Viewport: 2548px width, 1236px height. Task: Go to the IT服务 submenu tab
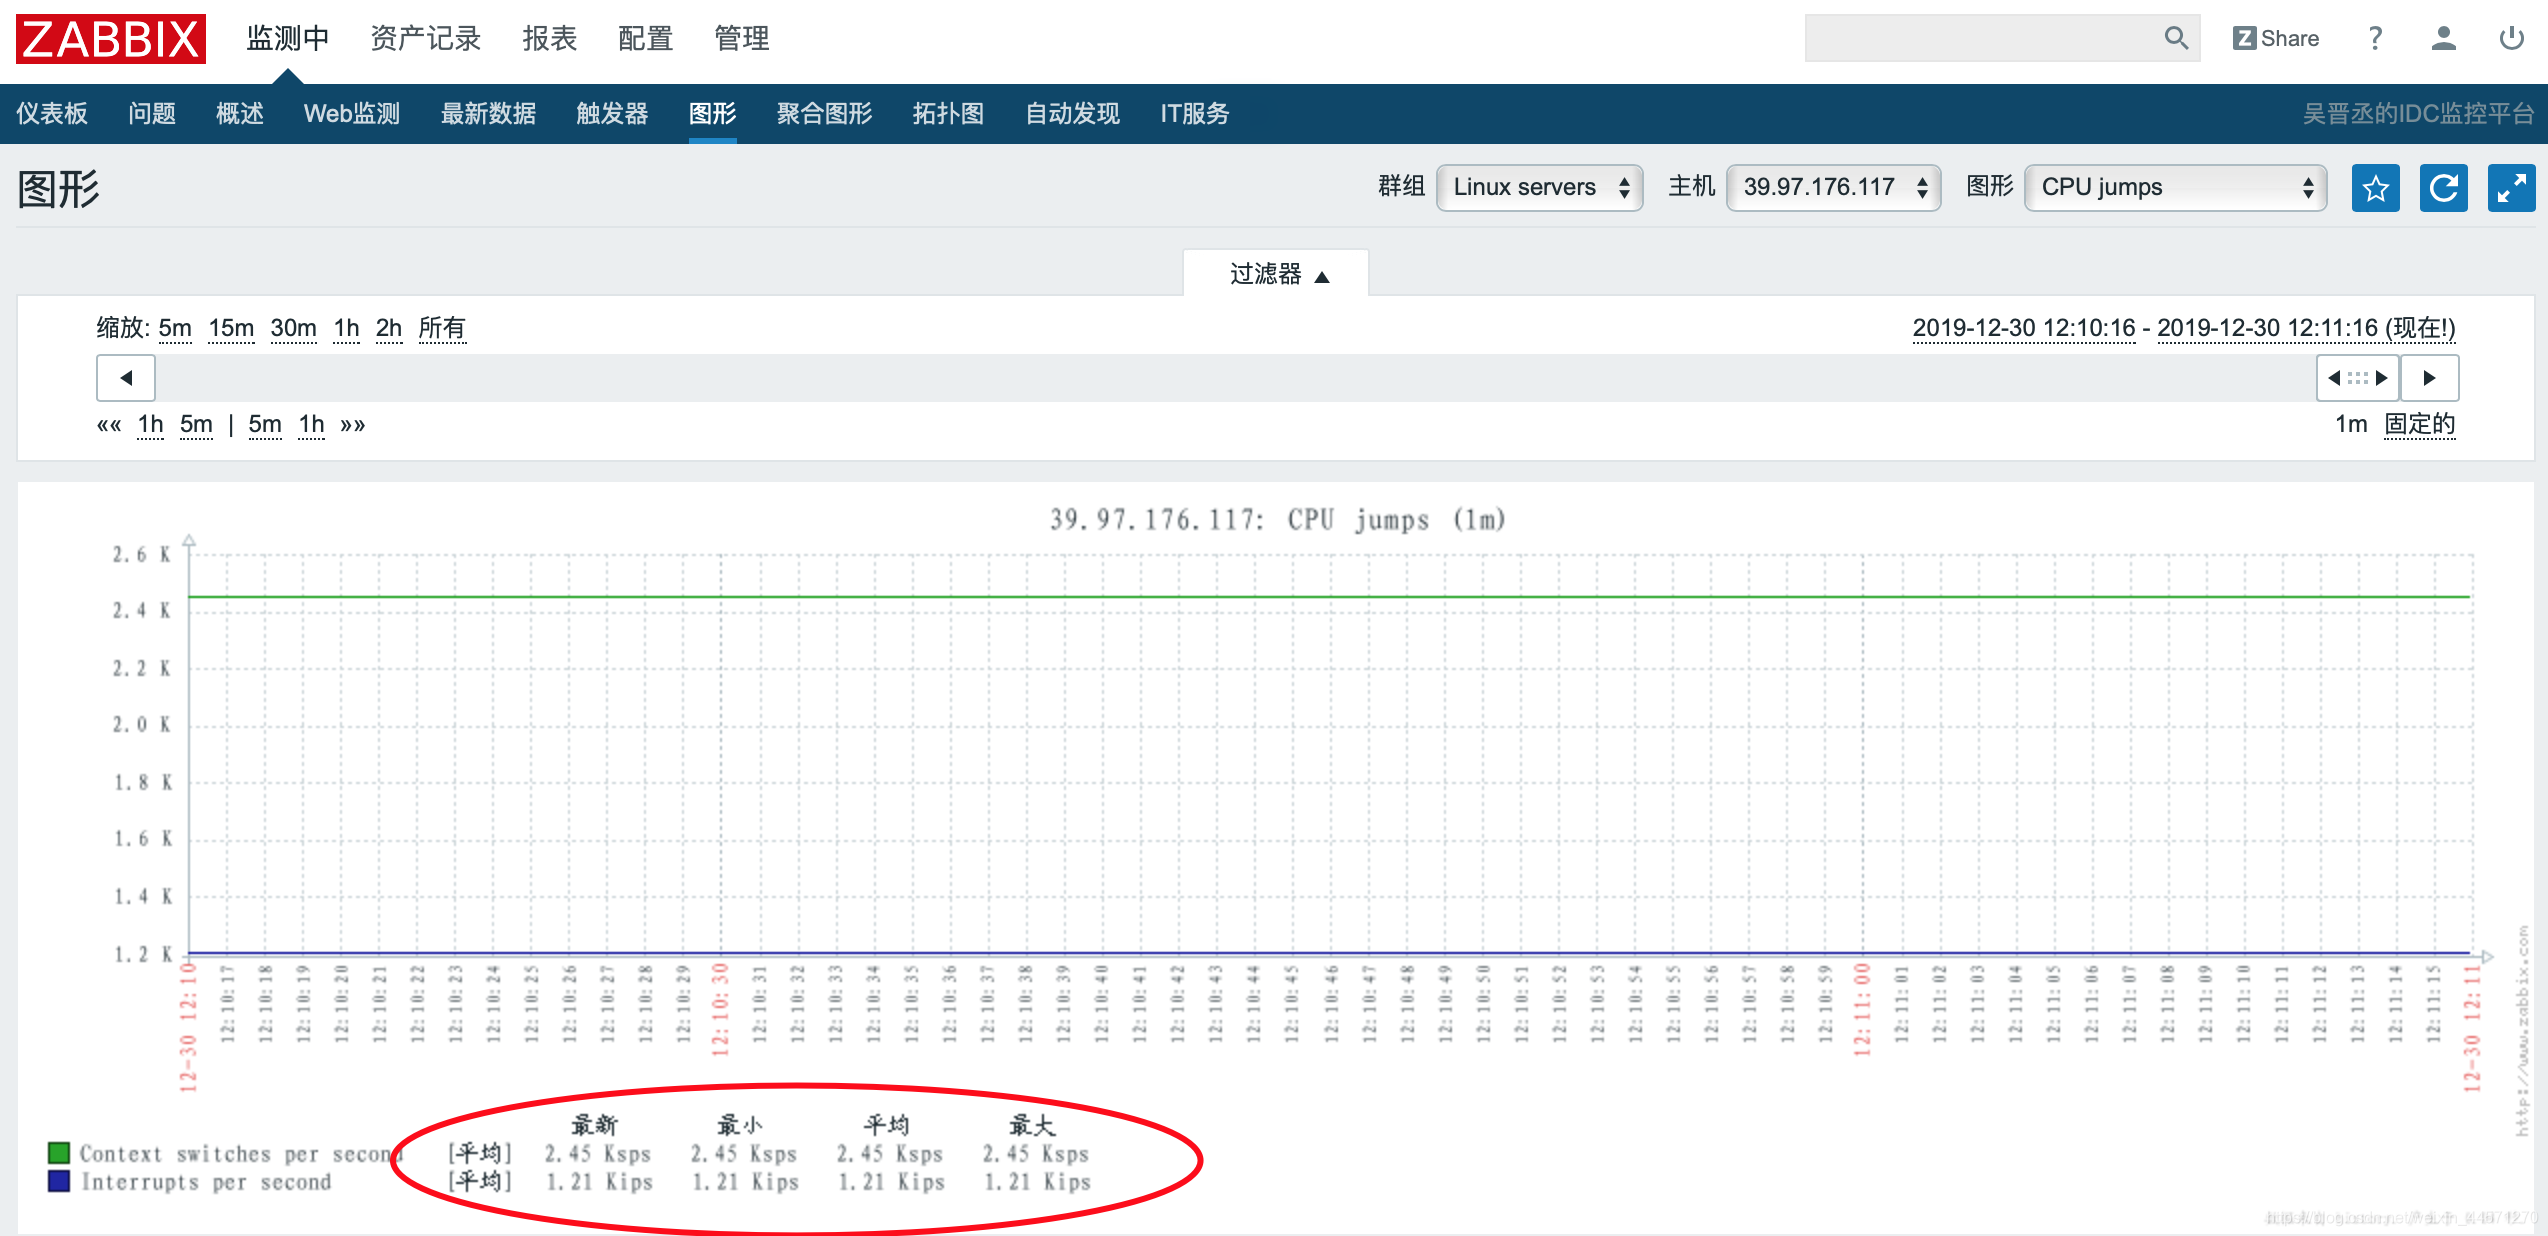(x=1195, y=114)
